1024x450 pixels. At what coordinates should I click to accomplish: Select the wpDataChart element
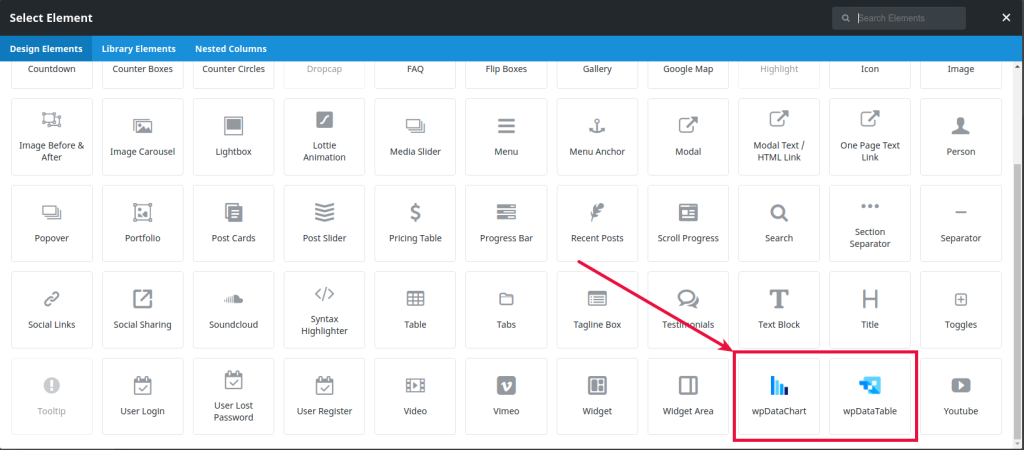coord(778,396)
